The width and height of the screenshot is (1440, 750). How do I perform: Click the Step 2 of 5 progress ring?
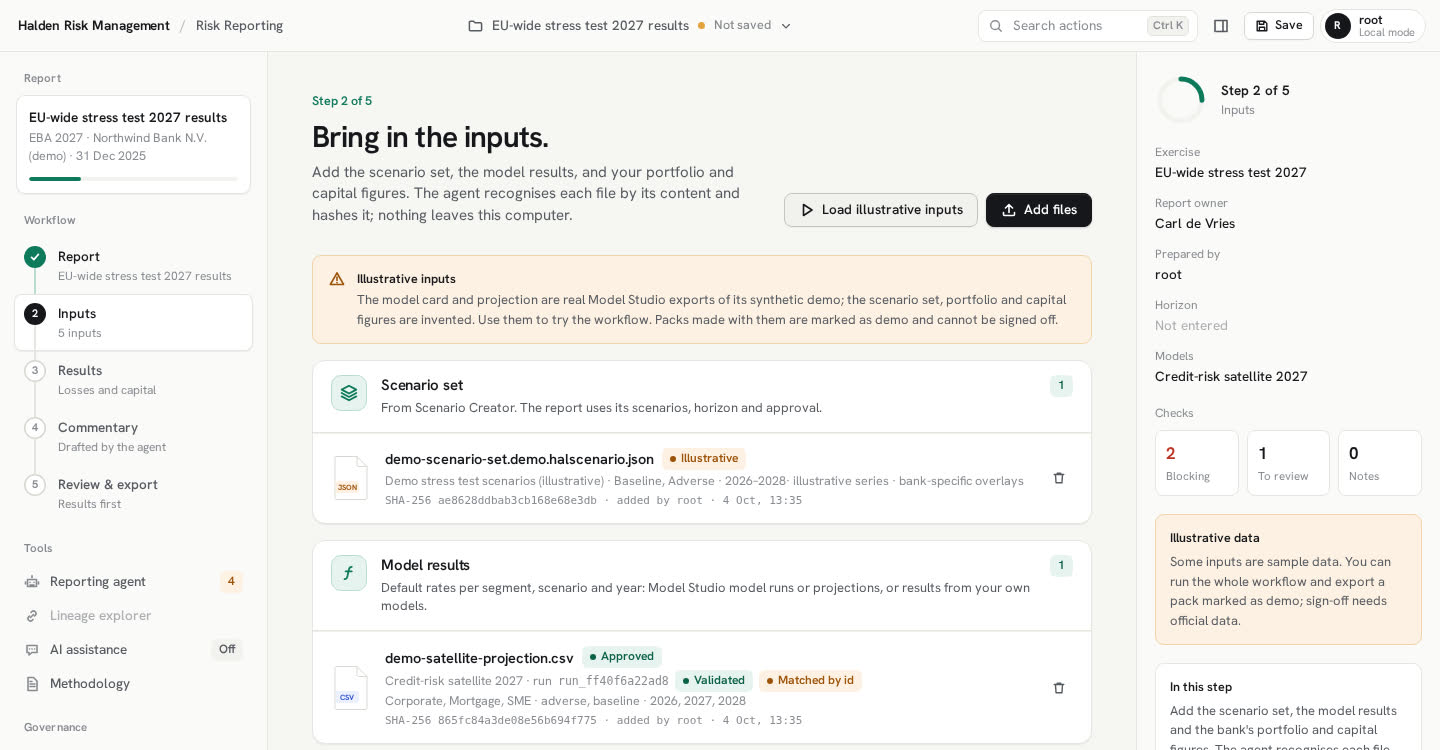(1181, 100)
